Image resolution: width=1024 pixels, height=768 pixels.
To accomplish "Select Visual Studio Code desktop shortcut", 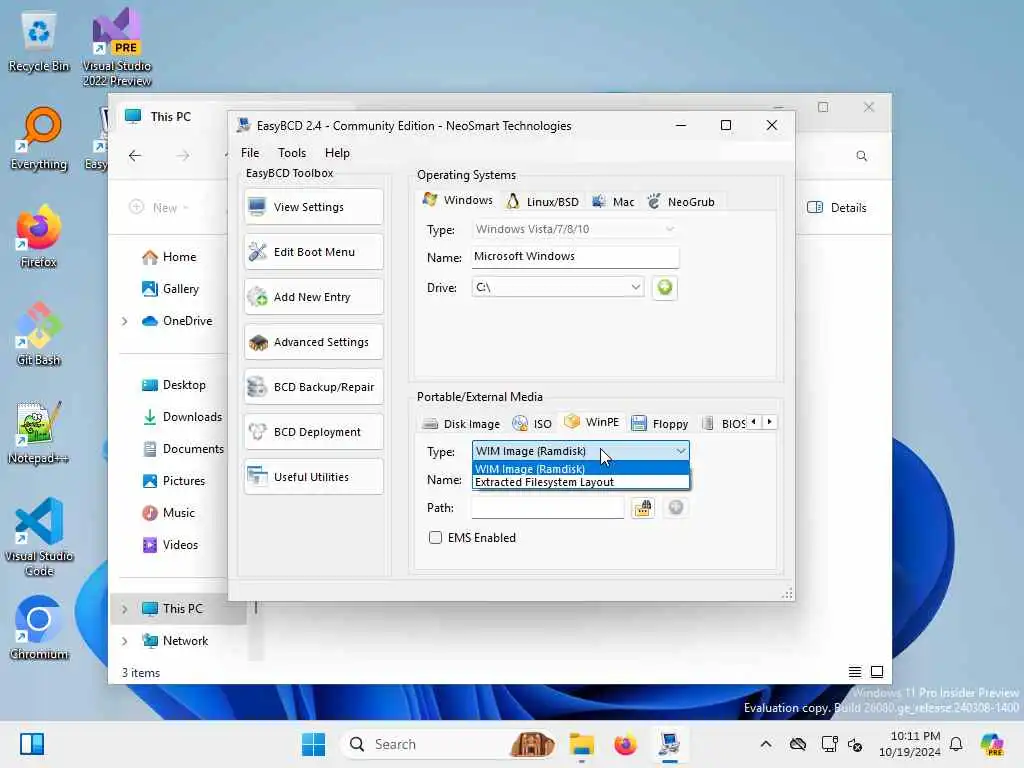I will click(39, 537).
